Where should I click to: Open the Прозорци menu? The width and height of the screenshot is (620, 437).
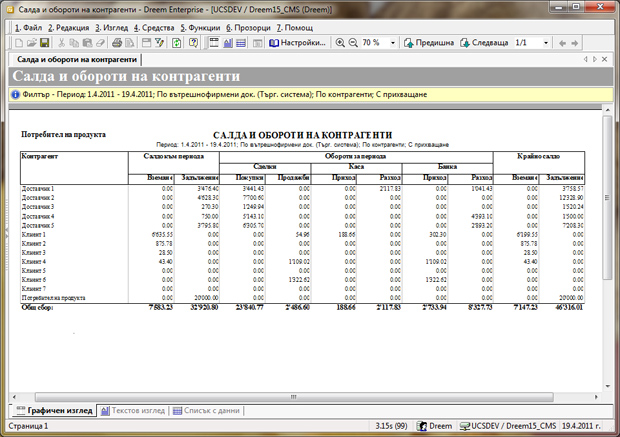[248, 28]
